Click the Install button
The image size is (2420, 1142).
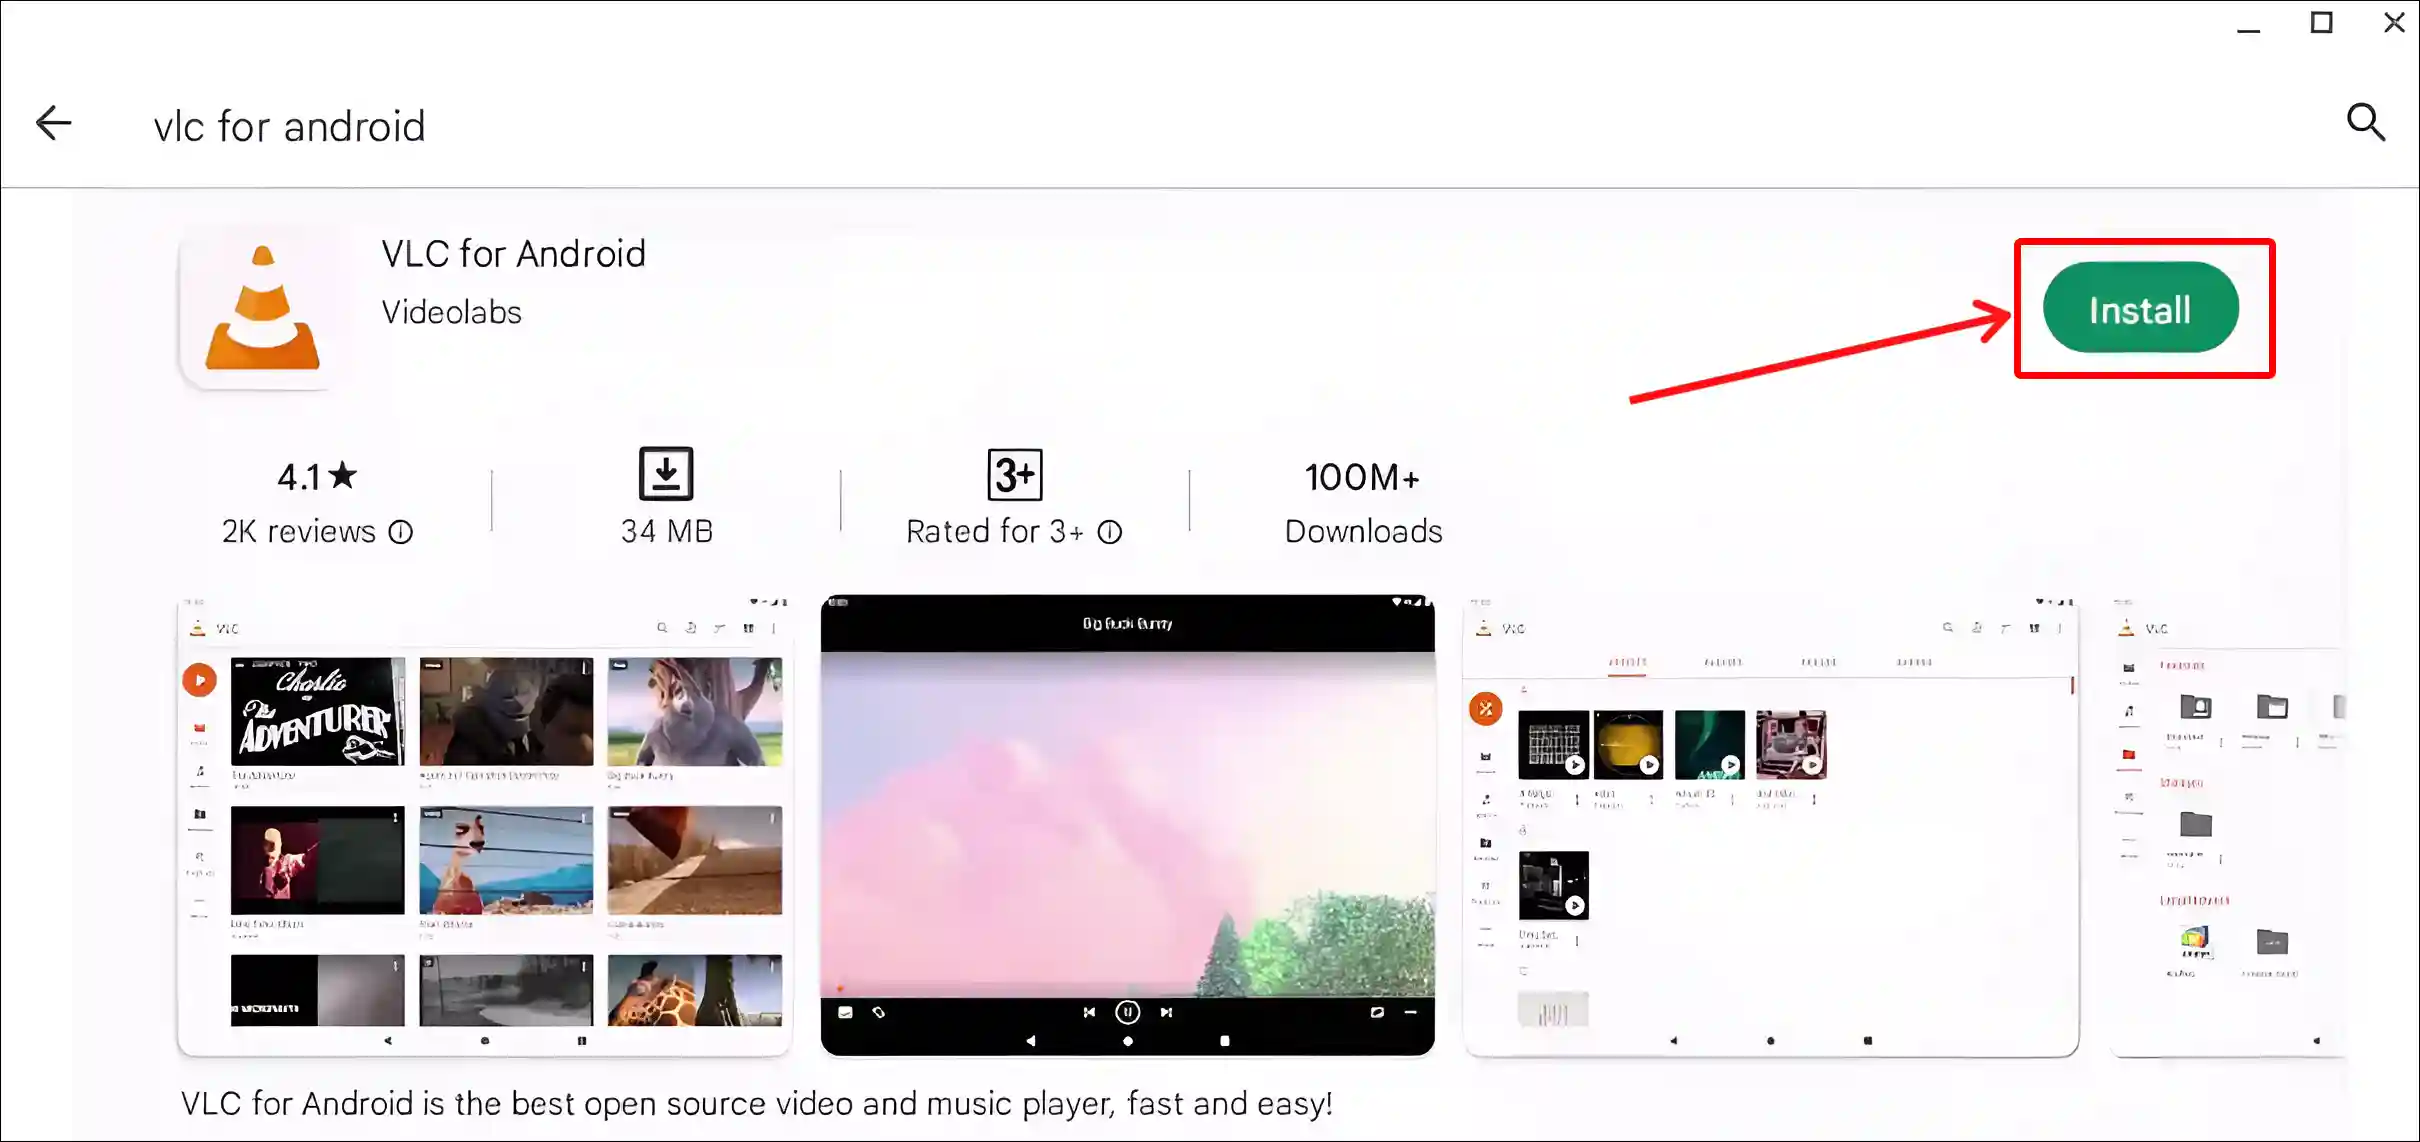click(2140, 308)
